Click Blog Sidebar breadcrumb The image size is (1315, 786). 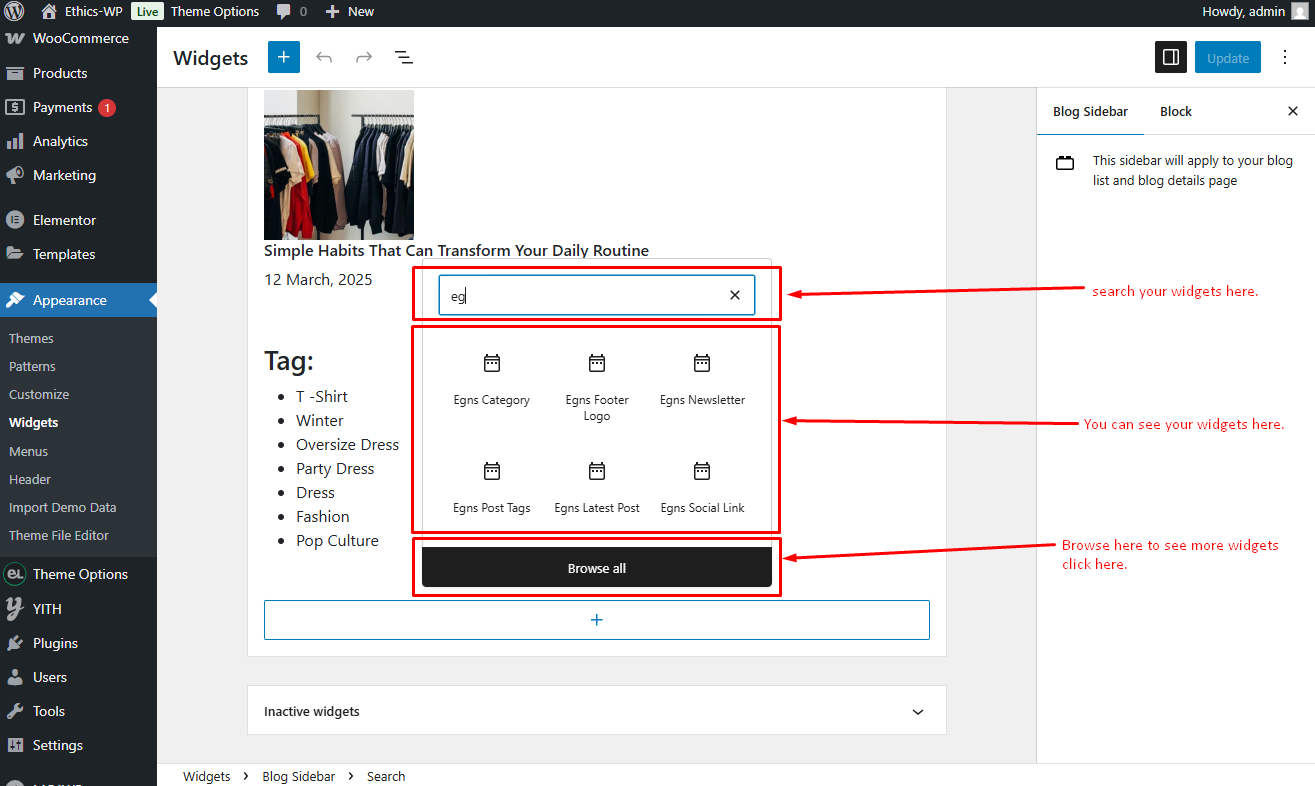tap(299, 776)
